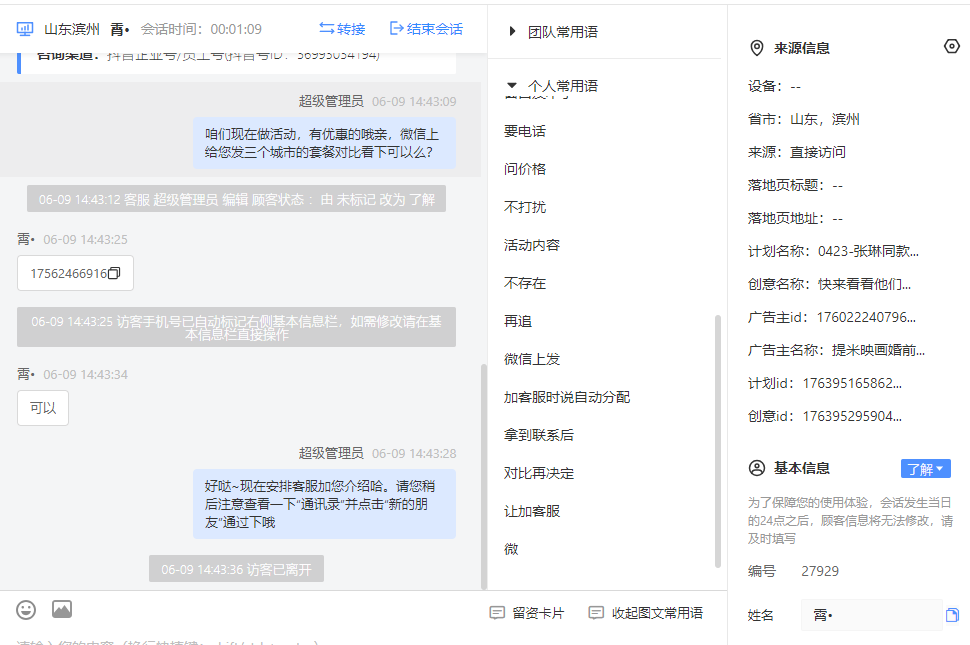Click the 会话时间 00:01:09 timer

[201, 29]
